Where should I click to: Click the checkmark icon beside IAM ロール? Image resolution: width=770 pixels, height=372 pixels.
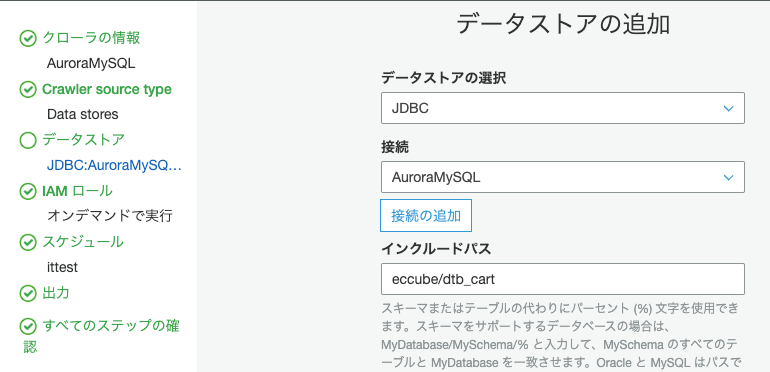coord(28,191)
